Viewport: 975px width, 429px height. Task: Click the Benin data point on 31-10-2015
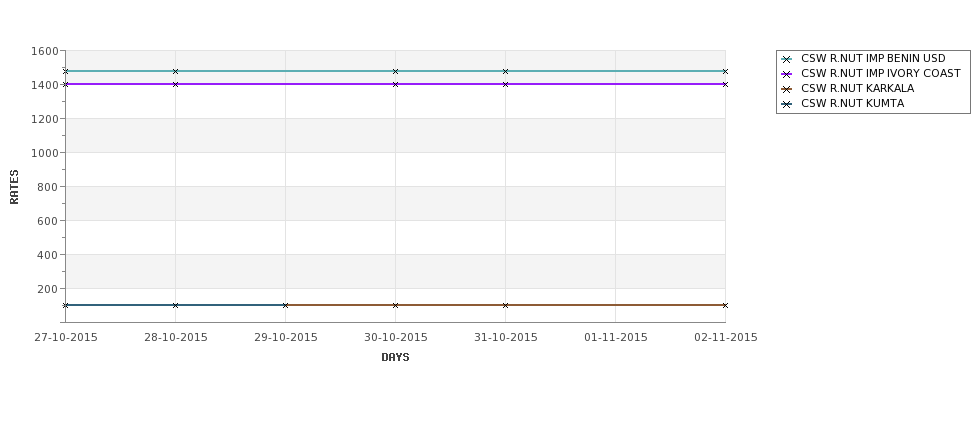tap(505, 71)
